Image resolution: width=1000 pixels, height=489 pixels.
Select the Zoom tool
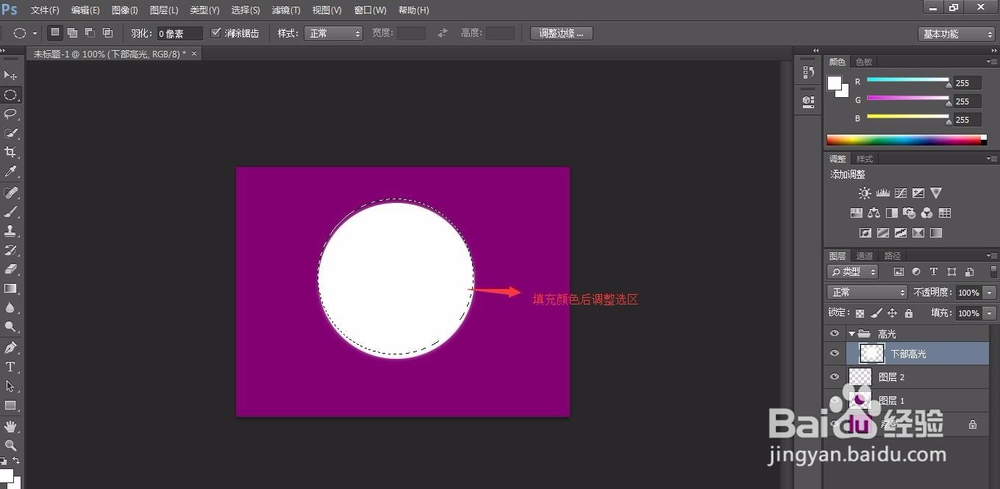click(x=10, y=444)
